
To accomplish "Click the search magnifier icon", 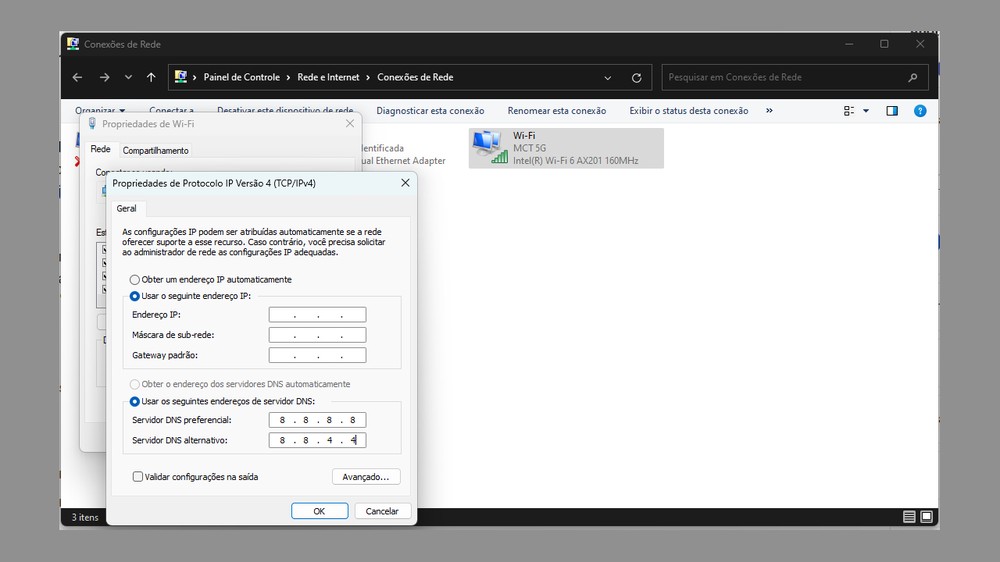I will [912, 77].
